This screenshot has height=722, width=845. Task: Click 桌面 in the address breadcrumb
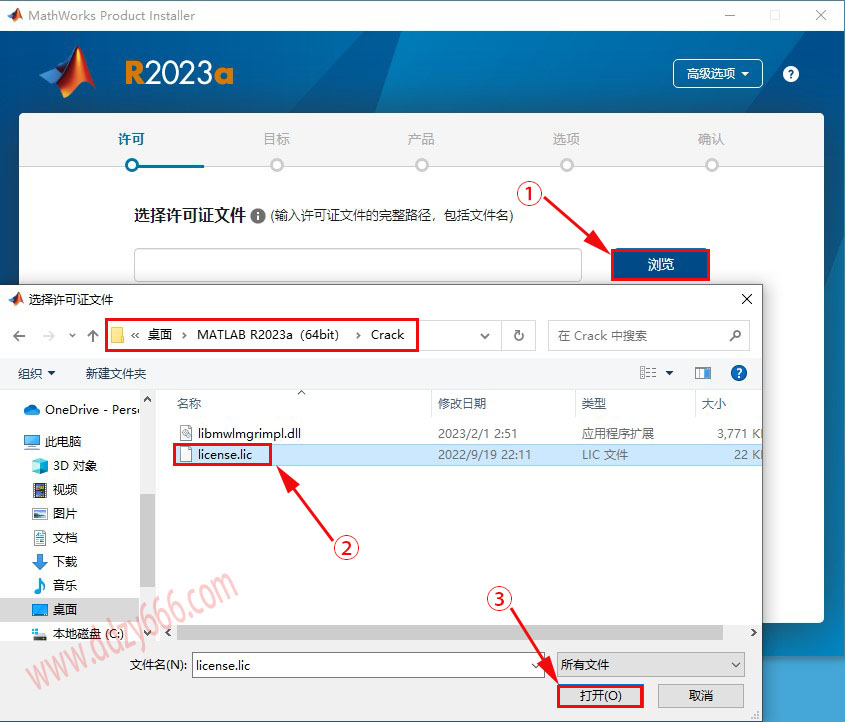[x=160, y=335]
